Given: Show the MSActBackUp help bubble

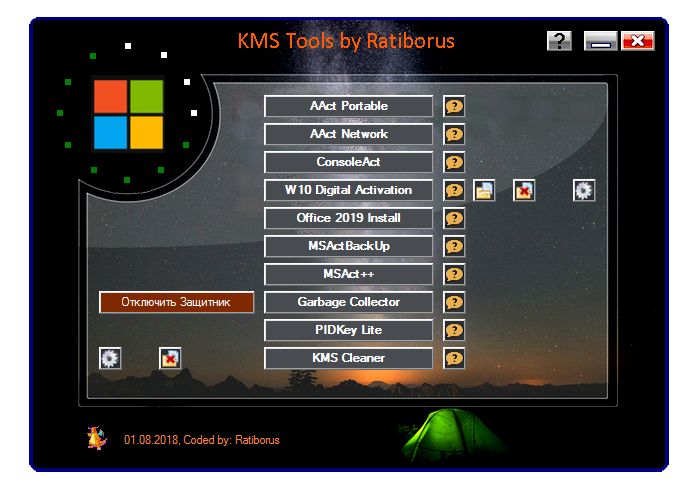Looking at the screenshot, I should [454, 246].
